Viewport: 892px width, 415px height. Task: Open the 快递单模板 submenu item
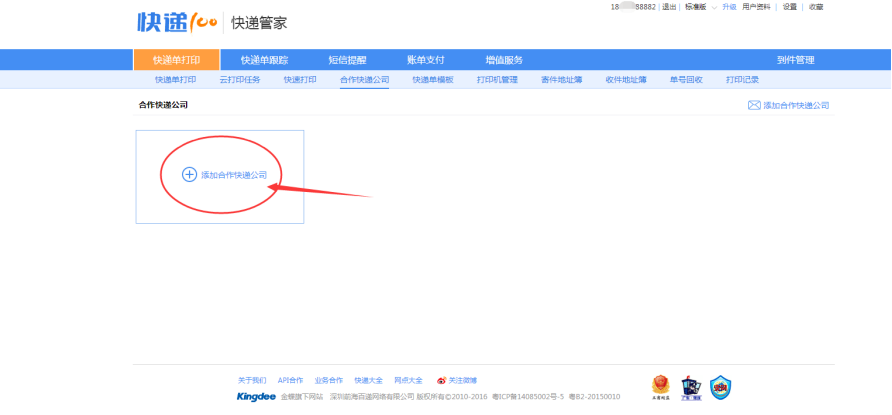pos(432,79)
